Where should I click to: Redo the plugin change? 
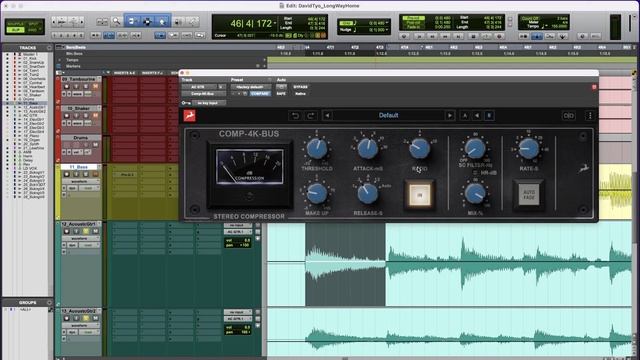(x=311, y=116)
